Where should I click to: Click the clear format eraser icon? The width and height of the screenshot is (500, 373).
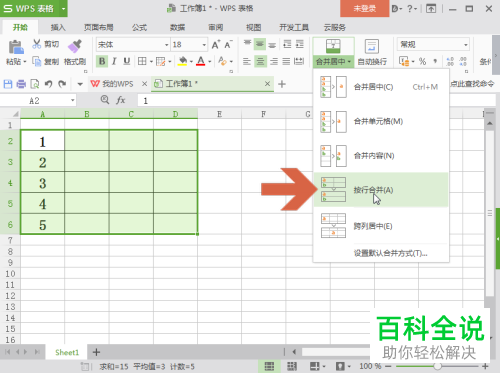click(x=222, y=61)
